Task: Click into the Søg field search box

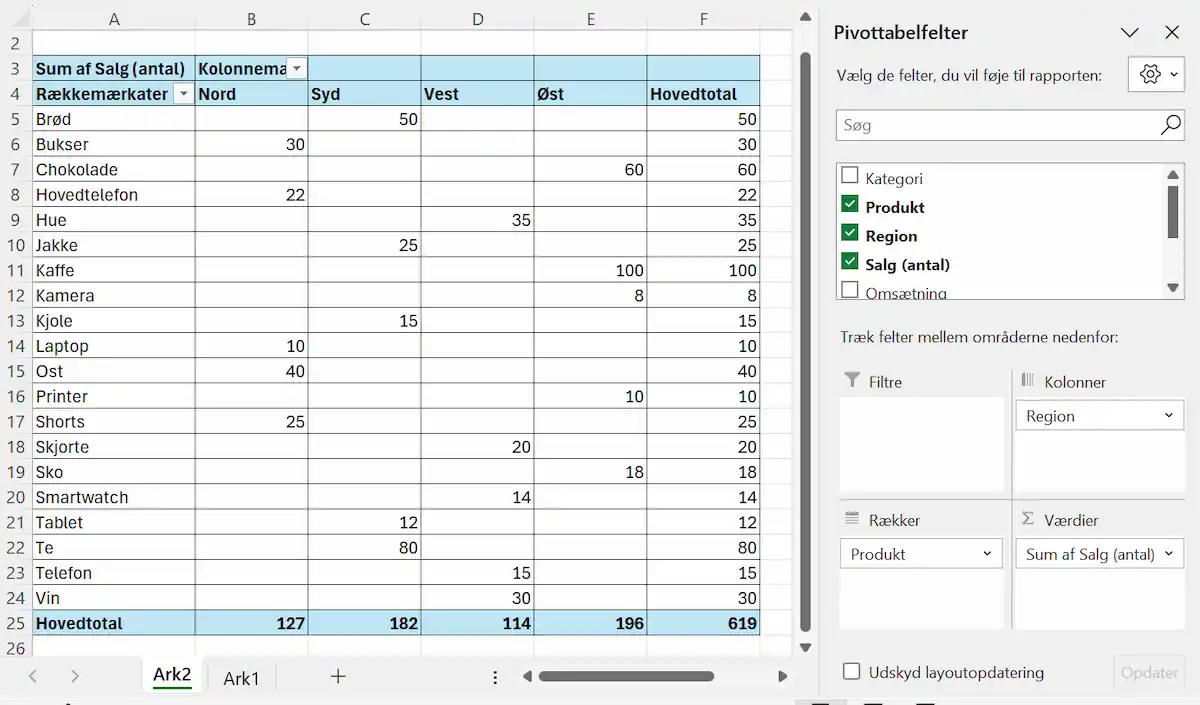Action: pyautogui.click(x=995, y=125)
